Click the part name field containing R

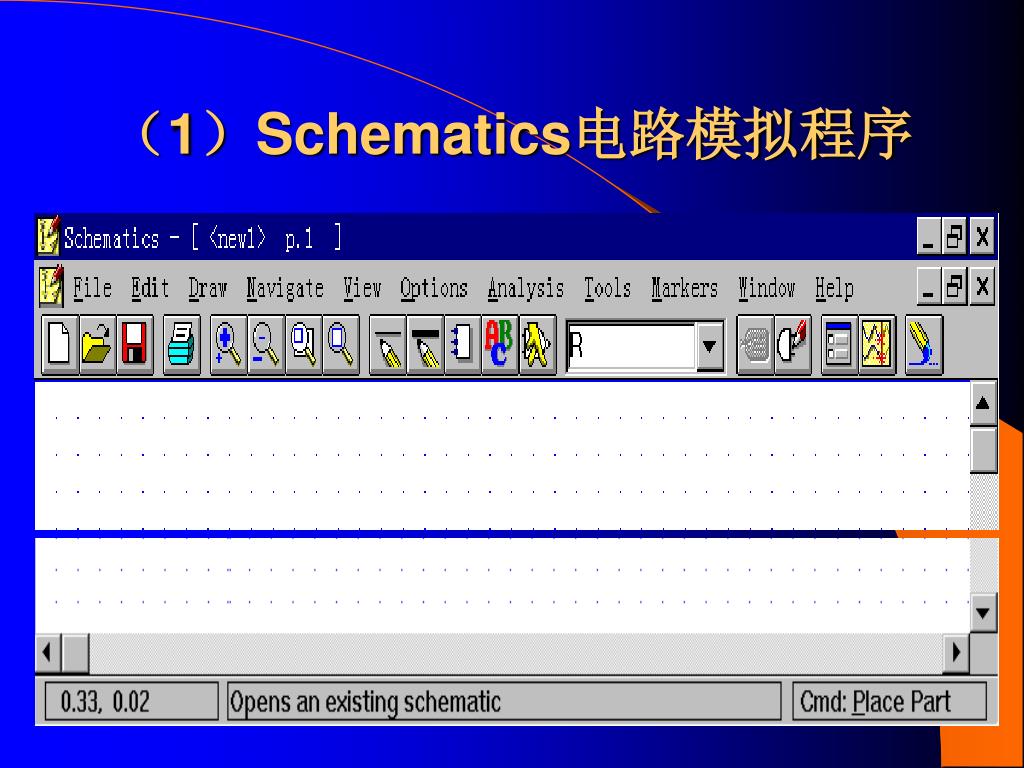[631, 345]
